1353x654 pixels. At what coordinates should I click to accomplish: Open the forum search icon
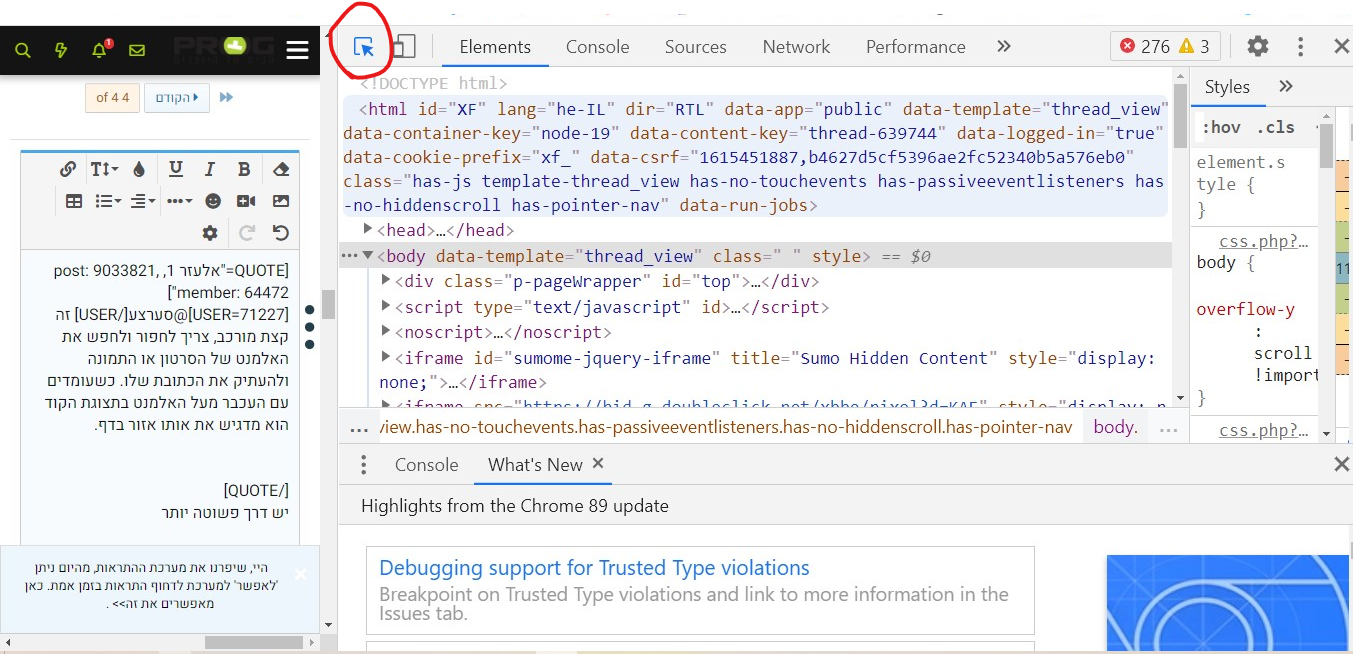pos(24,50)
